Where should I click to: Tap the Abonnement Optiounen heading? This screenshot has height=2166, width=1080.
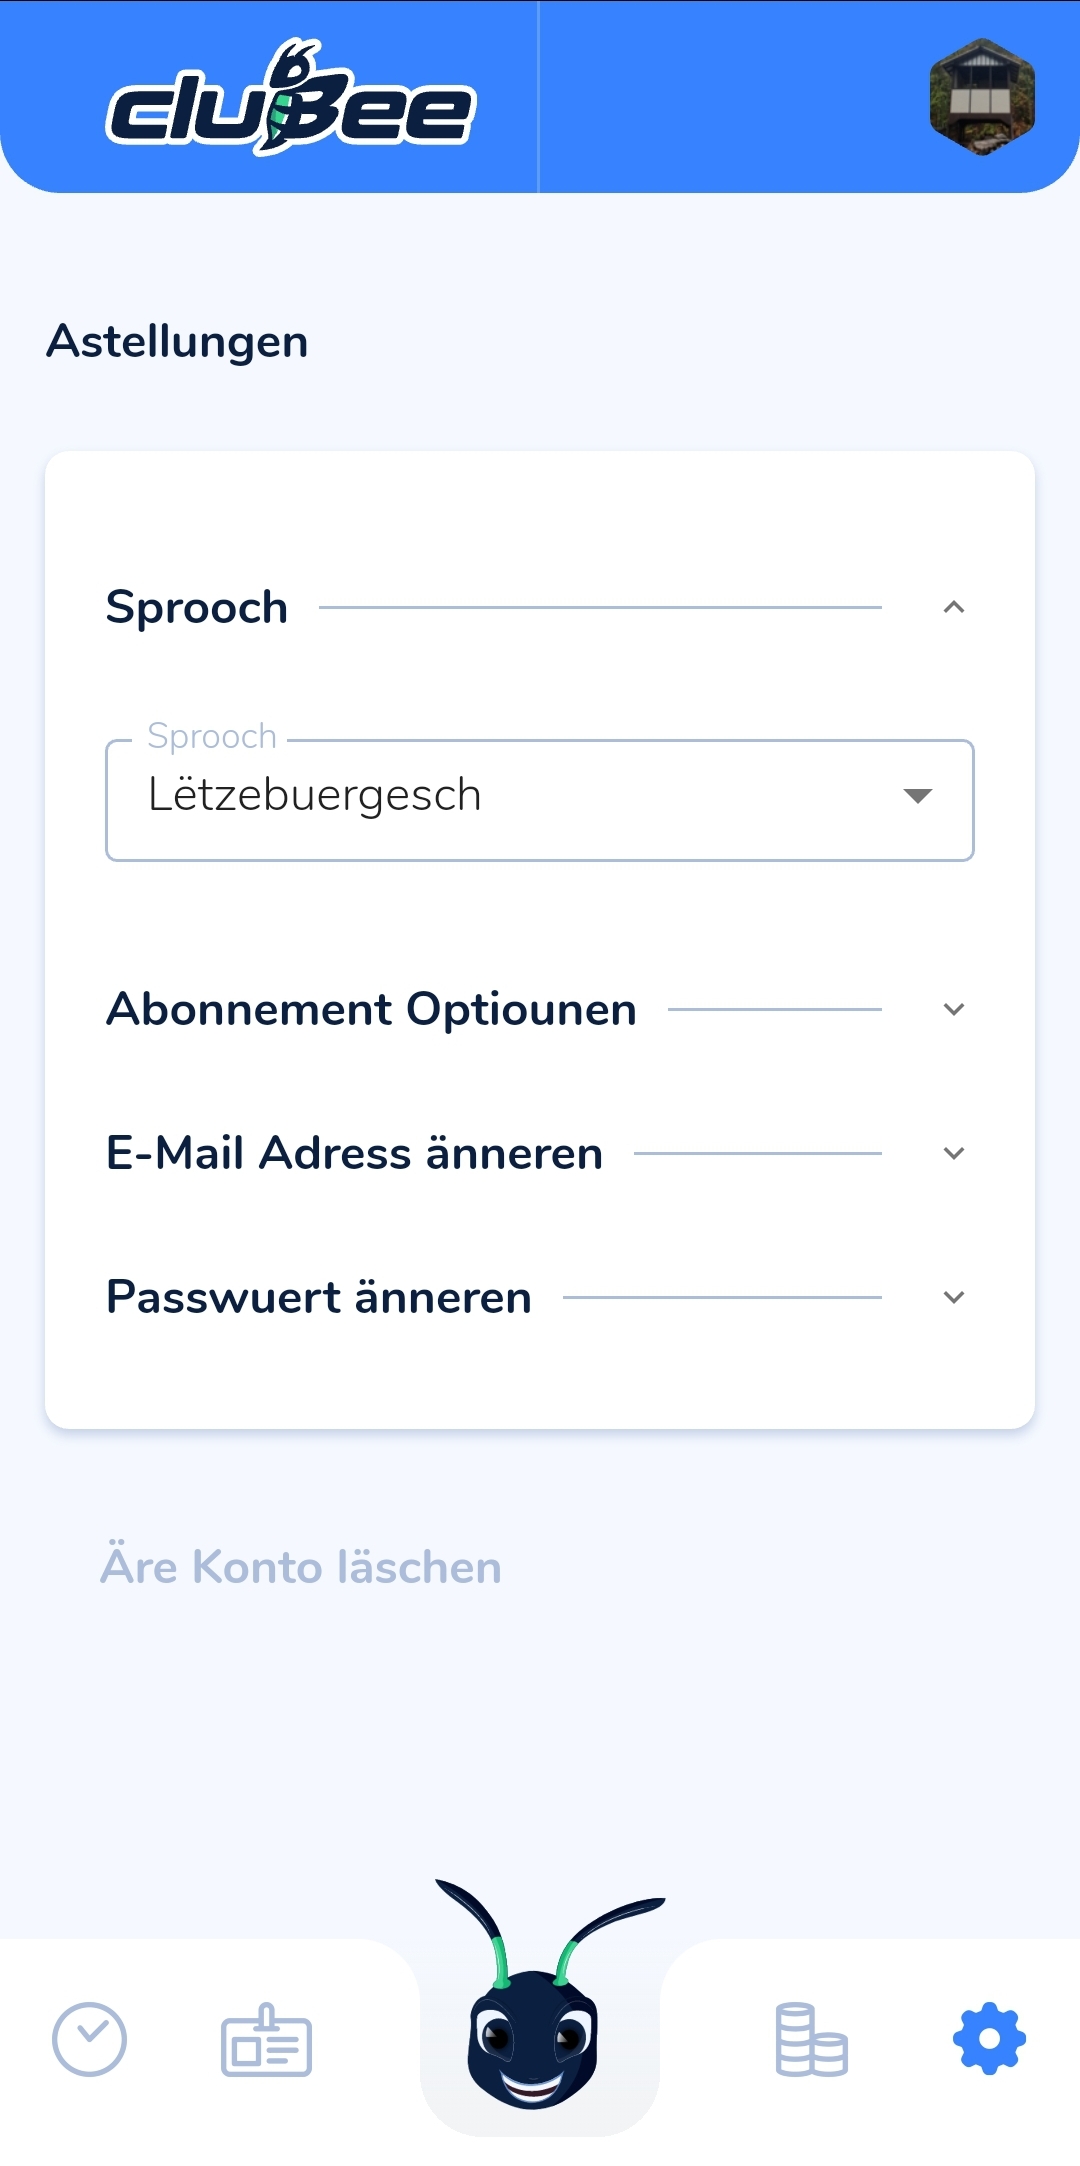[x=372, y=1009]
